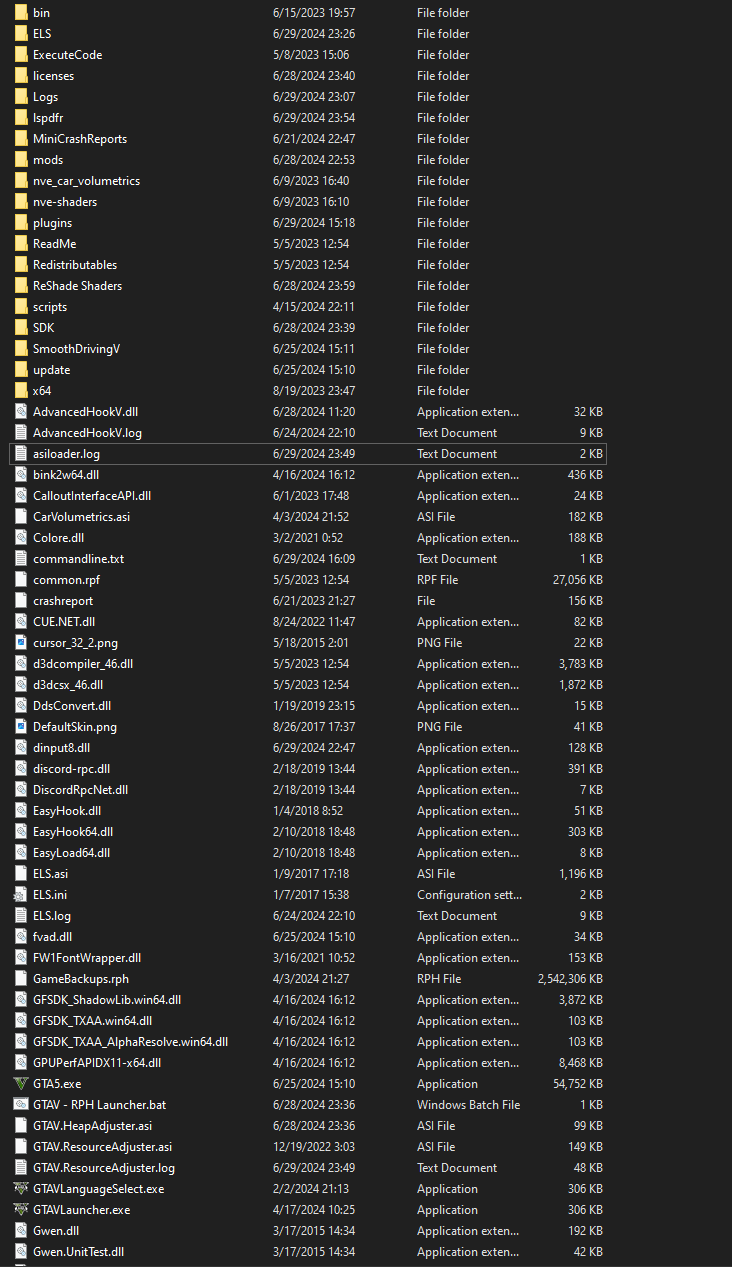Select the FW1FontWrapper.dll file name

click(87, 958)
